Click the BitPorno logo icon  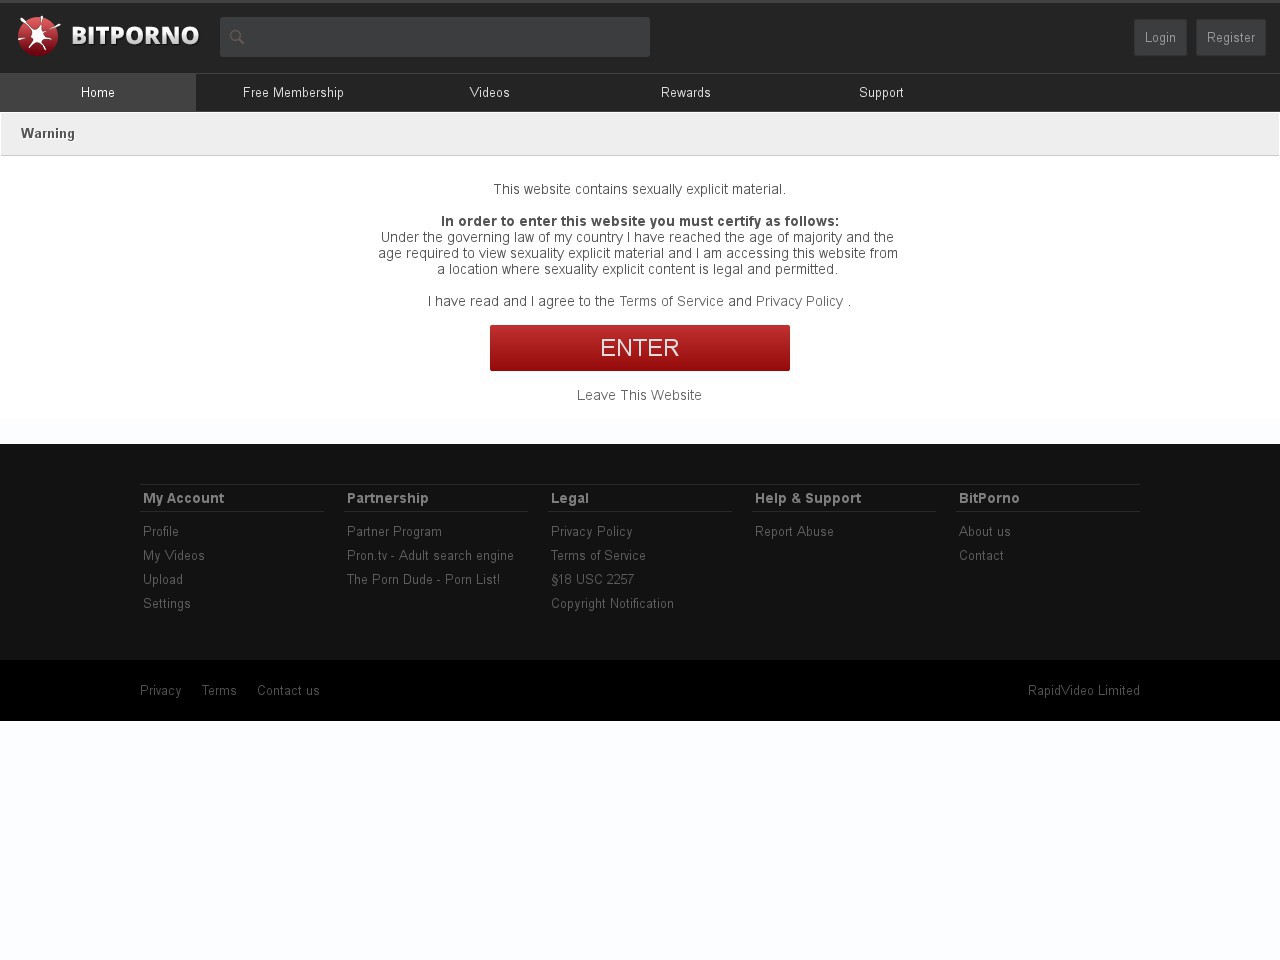(x=39, y=36)
